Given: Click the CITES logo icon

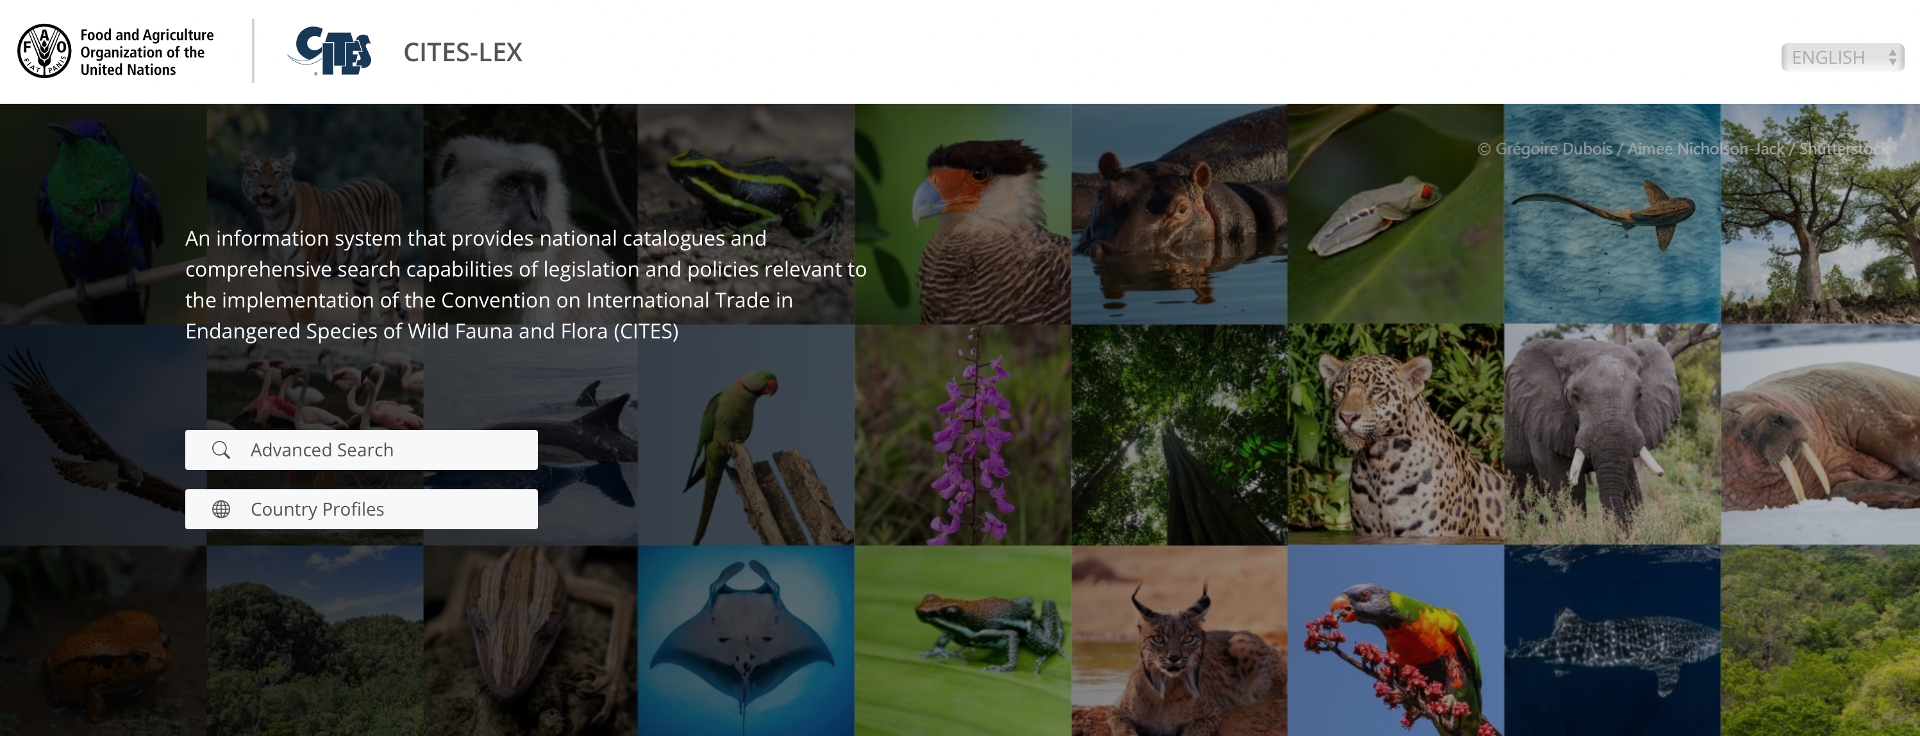Looking at the screenshot, I should (x=330, y=51).
